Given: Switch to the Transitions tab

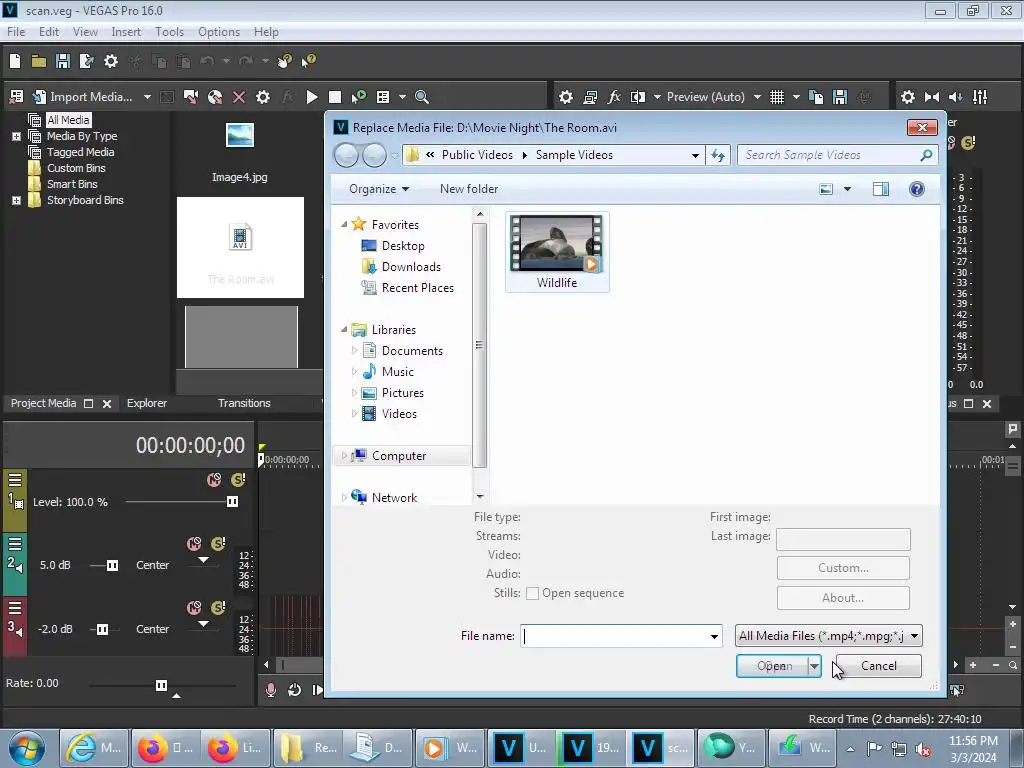Looking at the screenshot, I should 244,403.
